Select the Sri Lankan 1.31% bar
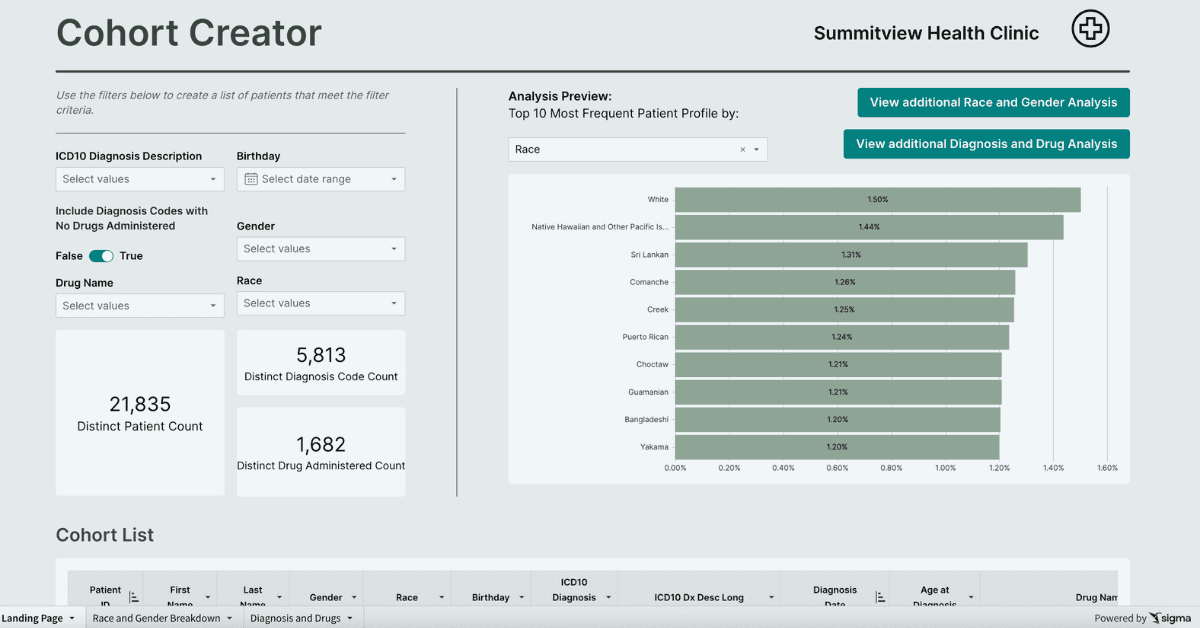This screenshot has width=1200, height=628. [x=851, y=254]
